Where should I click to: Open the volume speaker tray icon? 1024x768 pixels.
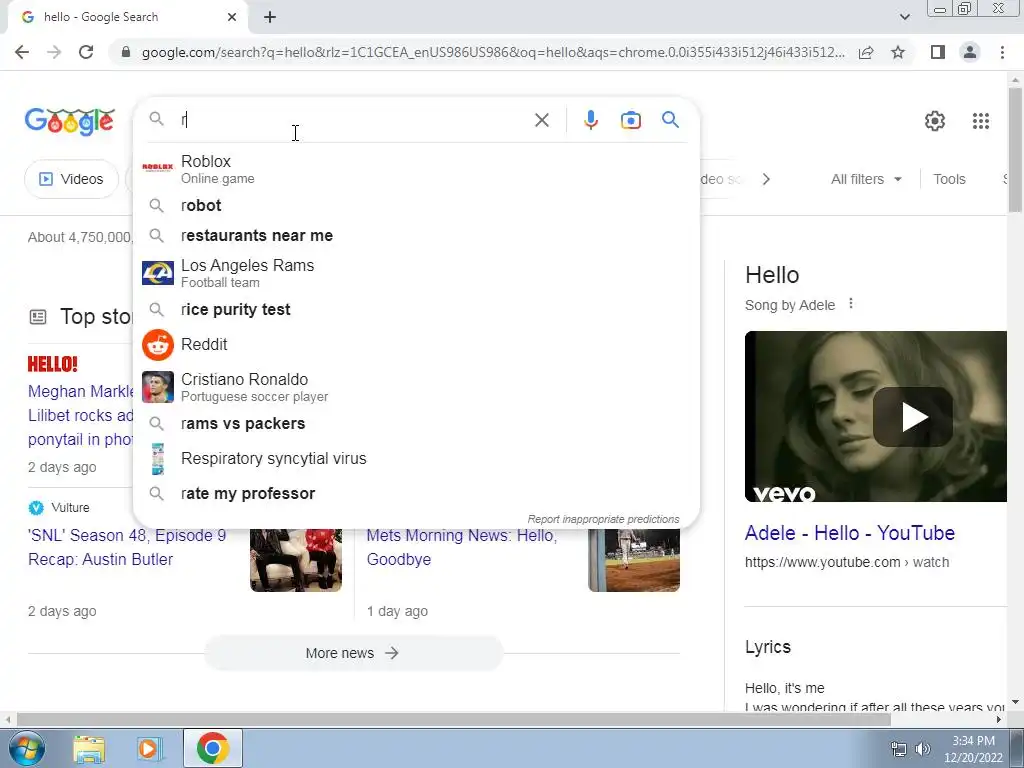(x=923, y=749)
